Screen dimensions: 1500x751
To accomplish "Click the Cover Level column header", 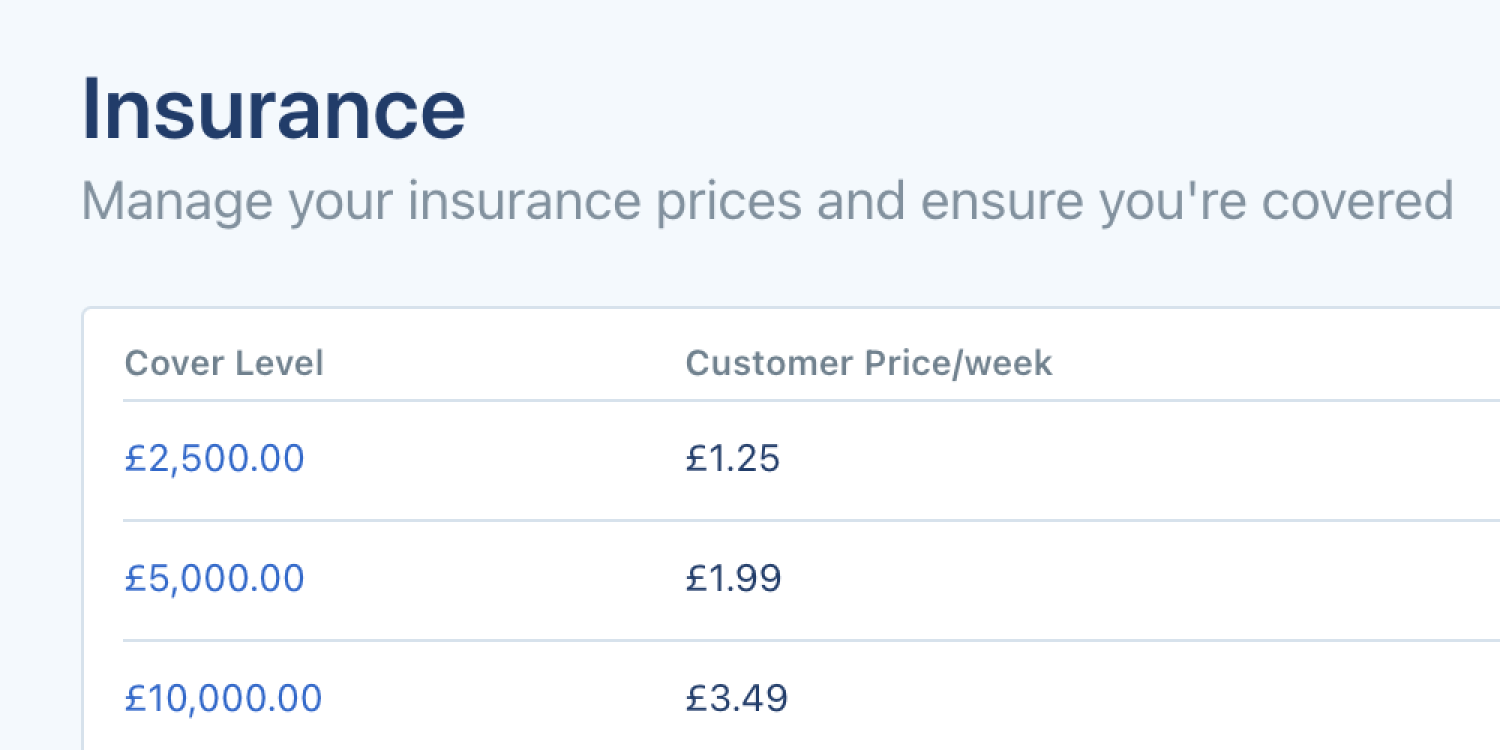I will tap(224, 363).
